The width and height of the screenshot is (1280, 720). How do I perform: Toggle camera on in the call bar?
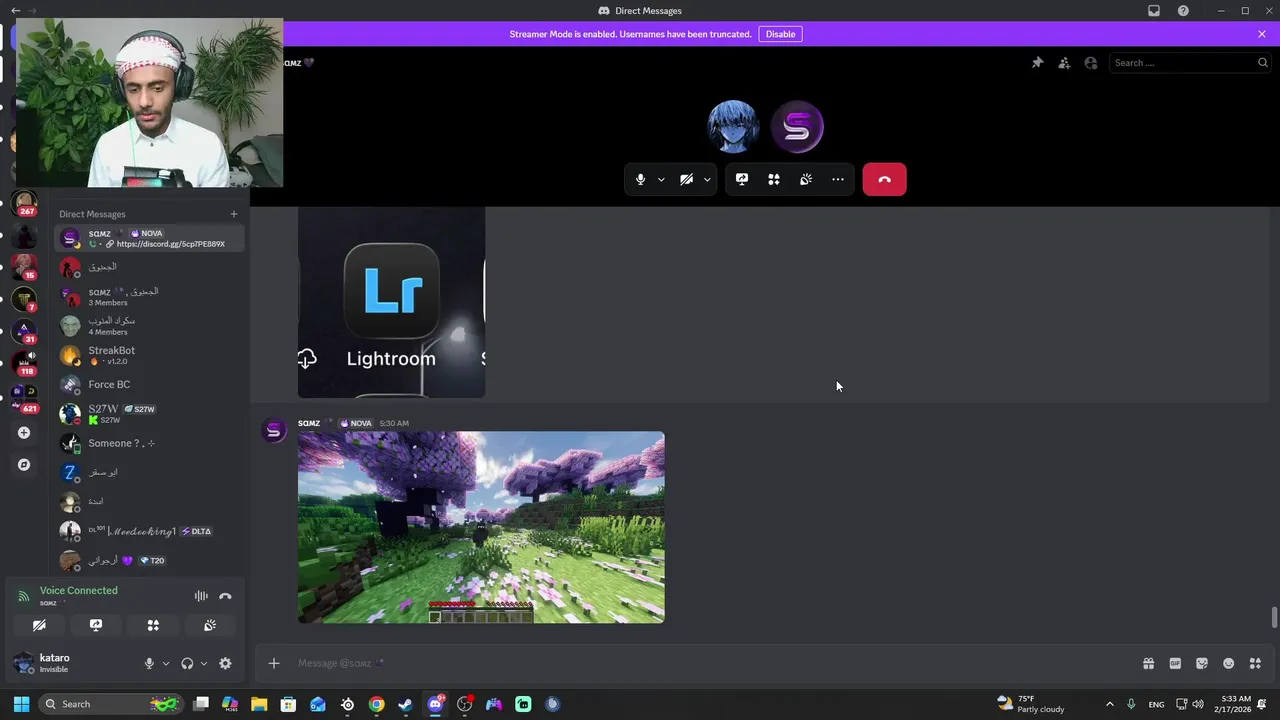click(x=686, y=179)
